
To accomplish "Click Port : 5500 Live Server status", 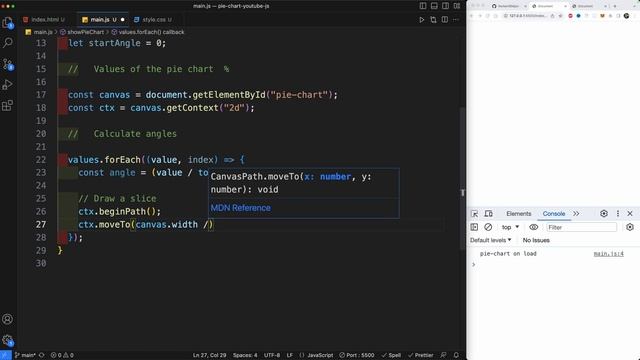I will 357,355.
